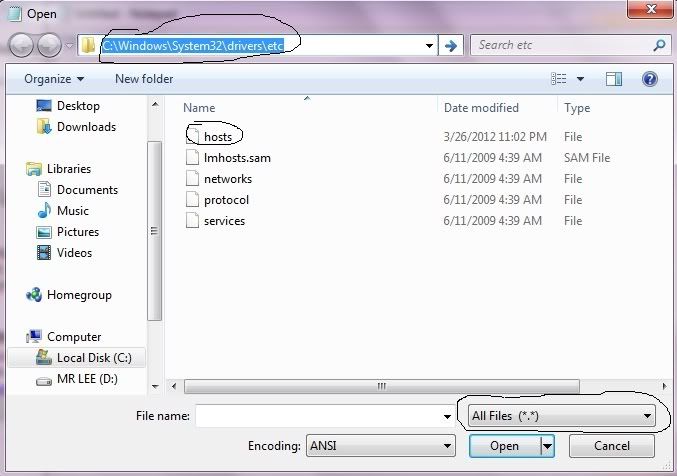
Task: Click the Go arrow next to address bar
Action: pos(451,45)
